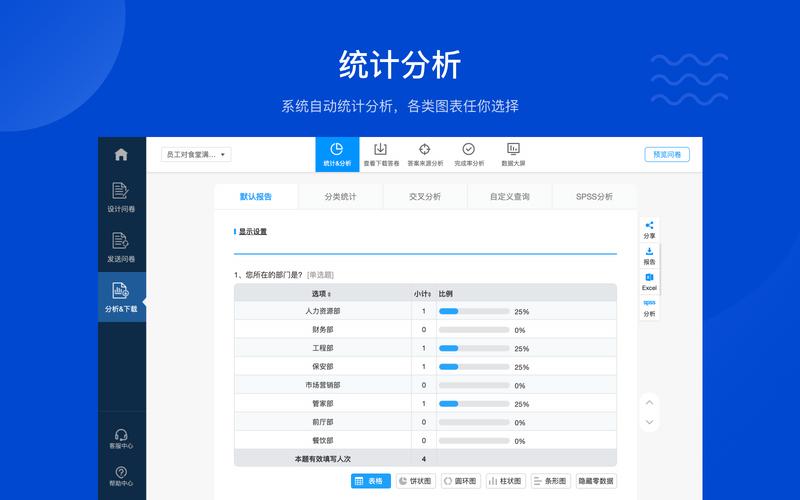This screenshot has width=800, height=500.
Task: Open 查看下载答卷 toolbar item
Action: (381, 155)
